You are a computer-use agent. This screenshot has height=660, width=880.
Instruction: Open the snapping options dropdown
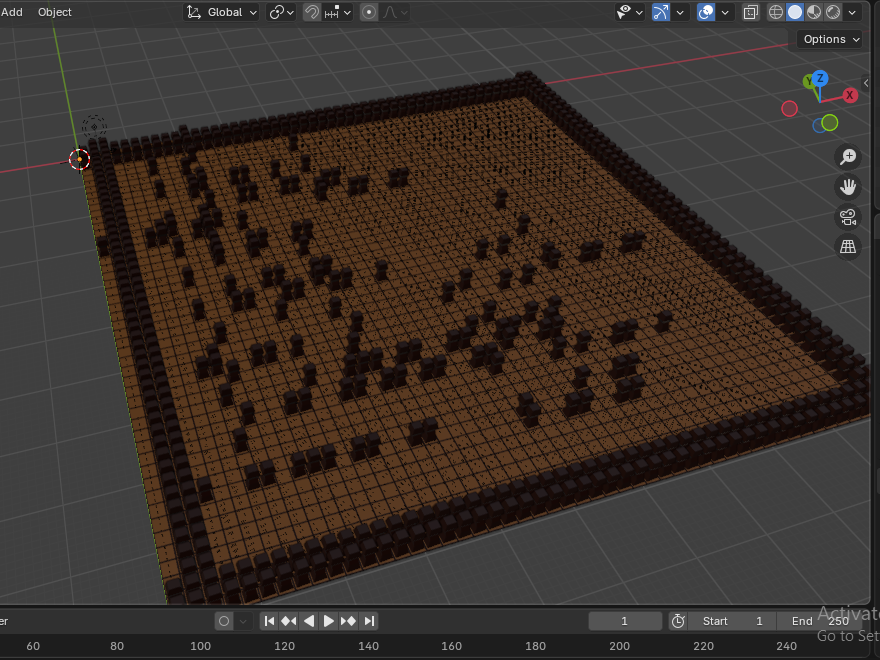coord(337,12)
